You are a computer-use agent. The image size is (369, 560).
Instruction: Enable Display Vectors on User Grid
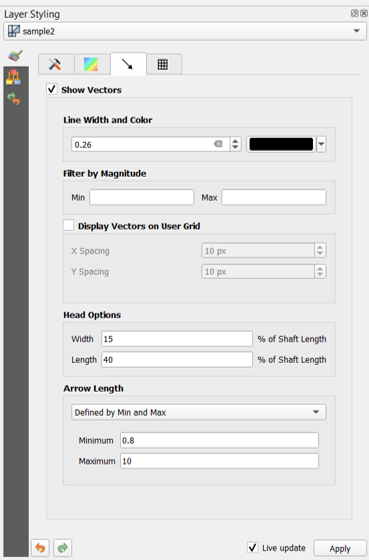68,225
